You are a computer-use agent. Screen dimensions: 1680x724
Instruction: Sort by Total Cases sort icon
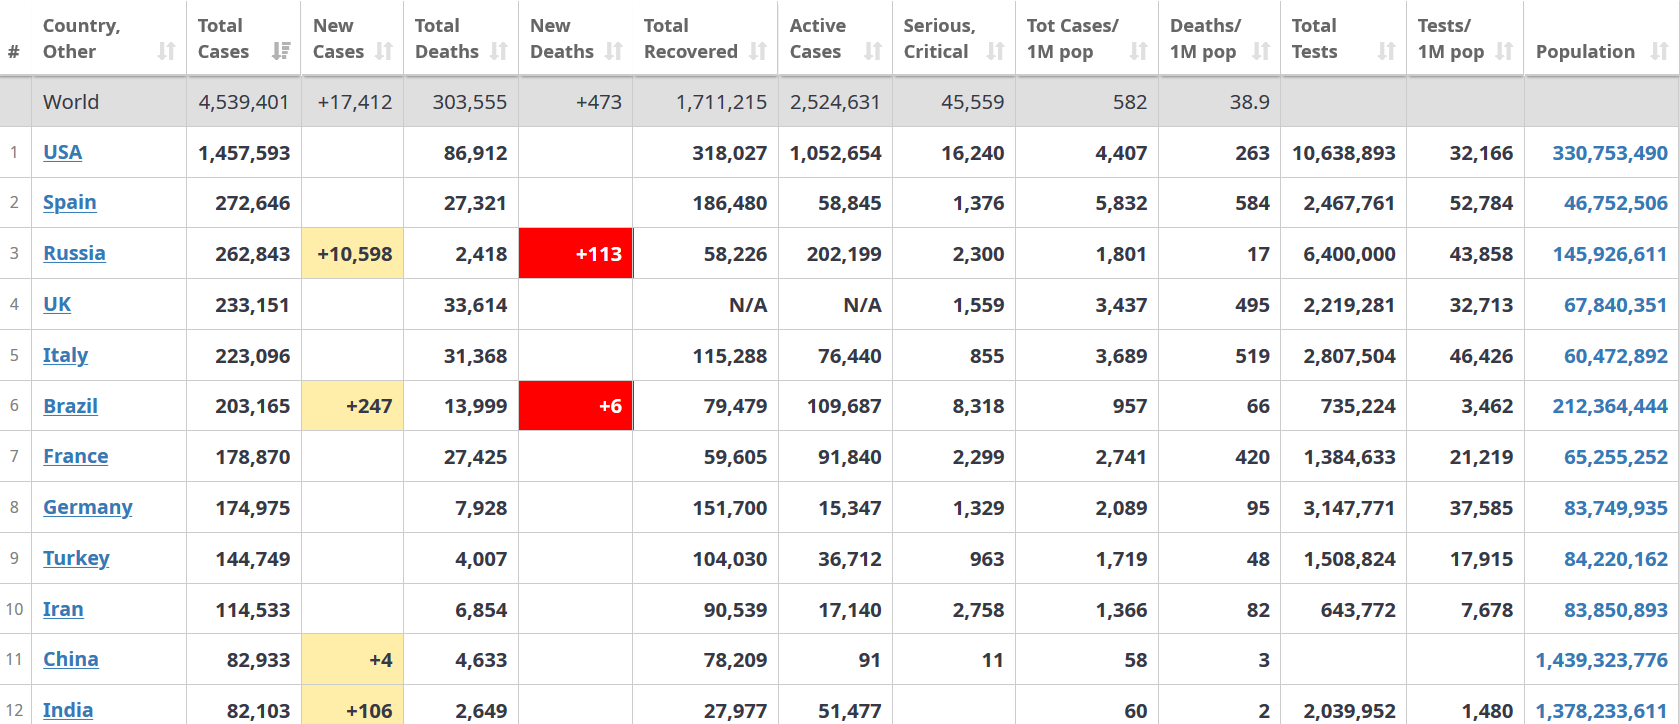coord(281,51)
